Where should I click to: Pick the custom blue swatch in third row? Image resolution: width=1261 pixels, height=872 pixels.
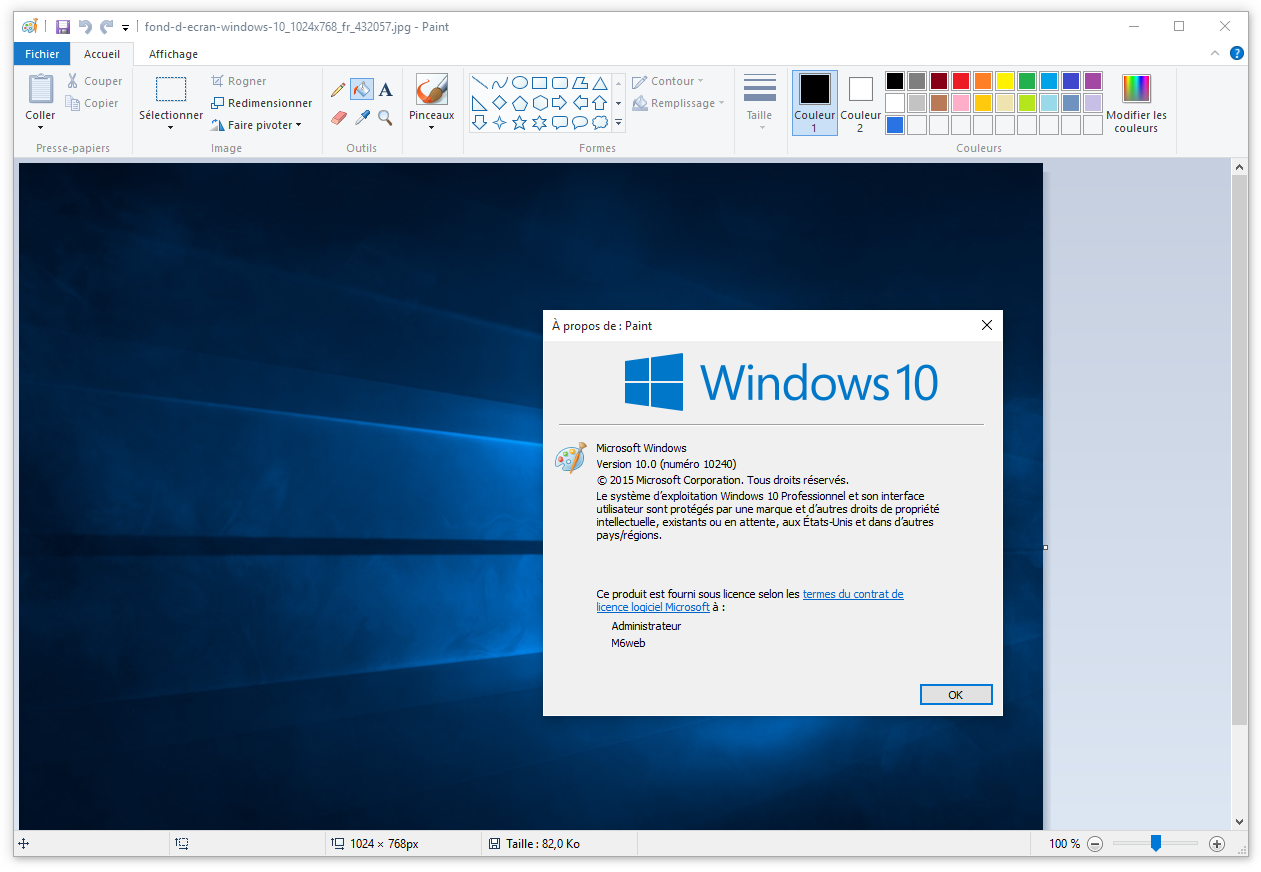(x=895, y=125)
